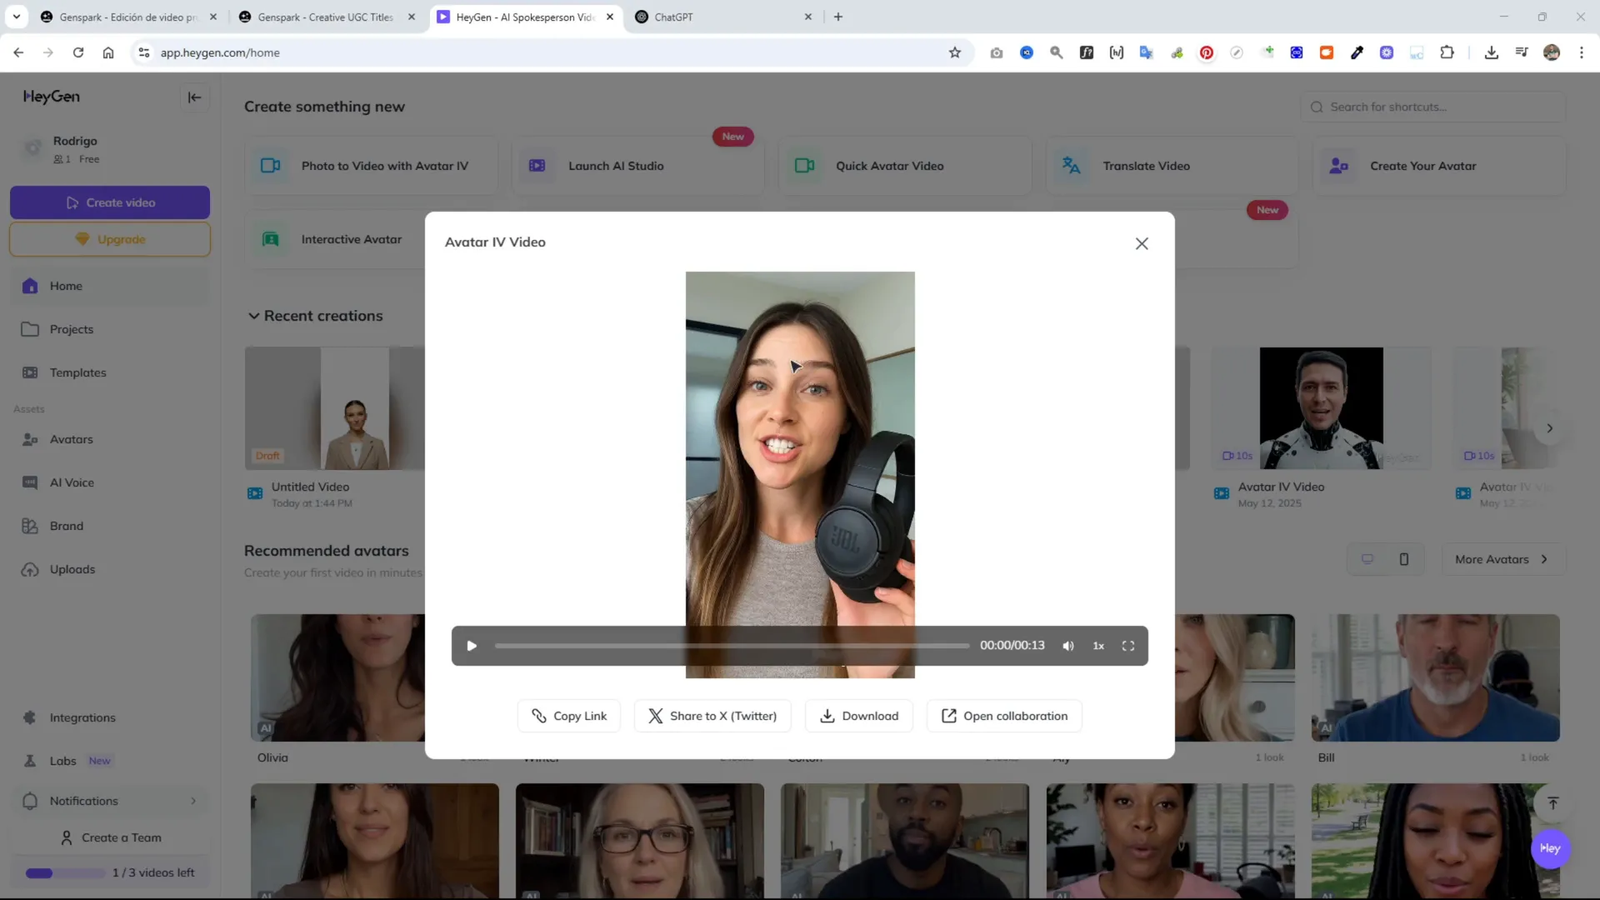
Task: Open the AI Voice panel
Action: 70,482
